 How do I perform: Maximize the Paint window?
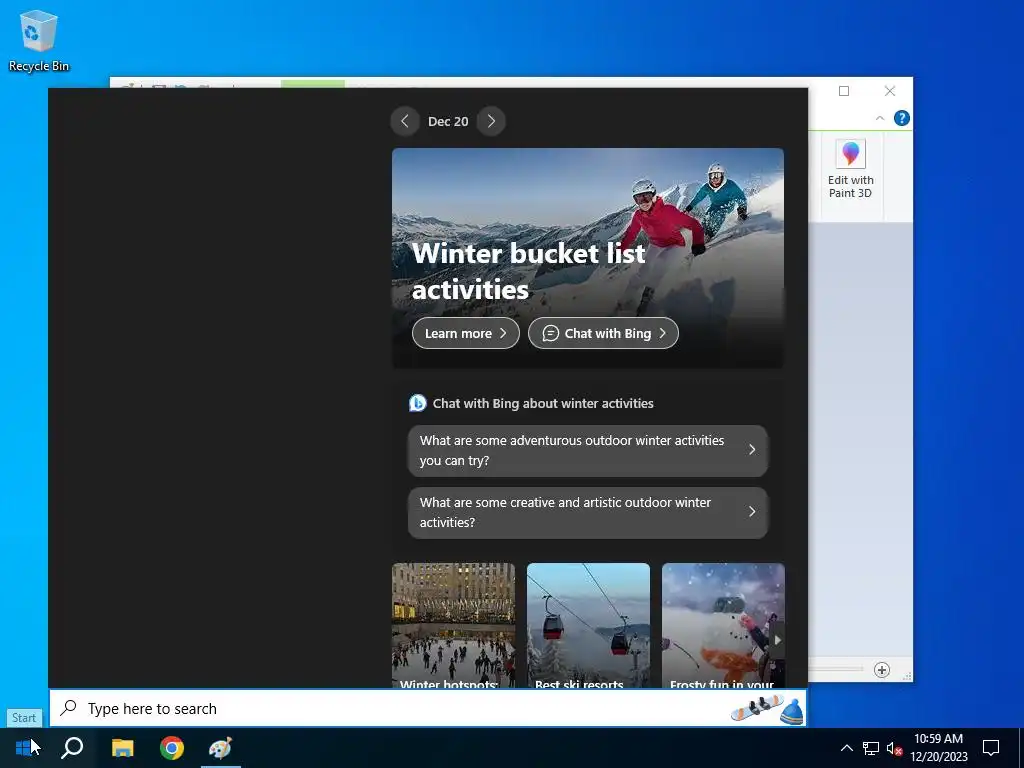[x=844, y=91]
